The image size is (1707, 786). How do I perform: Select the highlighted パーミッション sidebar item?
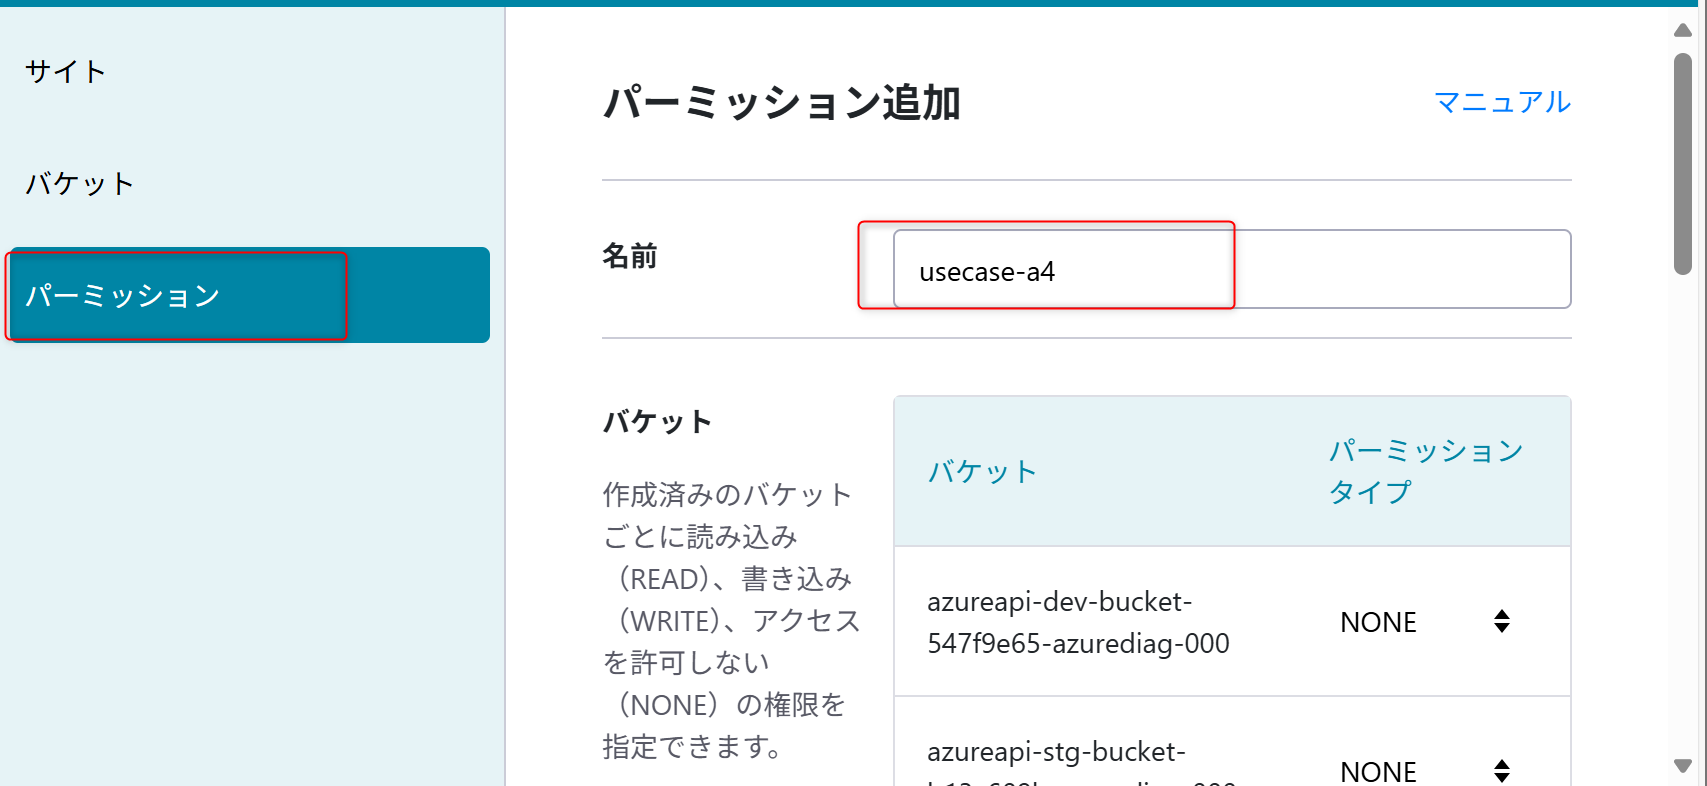123,296
